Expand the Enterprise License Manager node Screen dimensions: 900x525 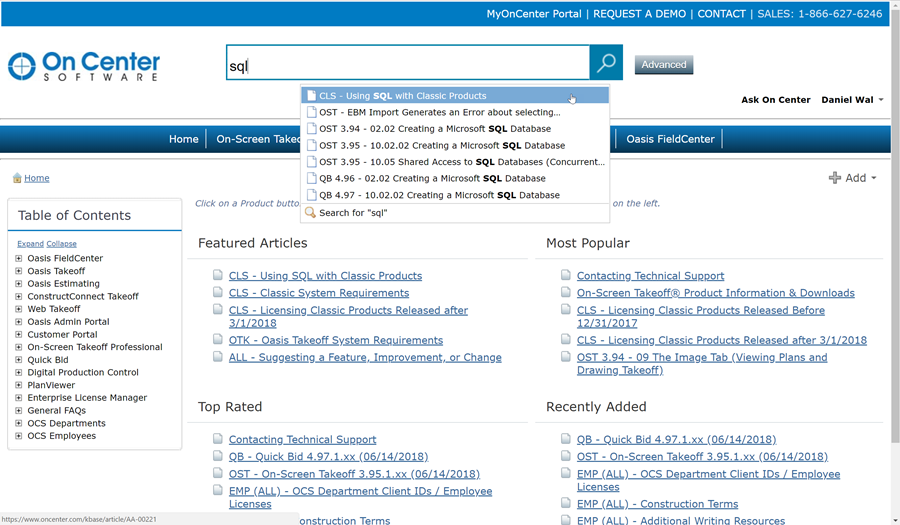tap(18, 398)
